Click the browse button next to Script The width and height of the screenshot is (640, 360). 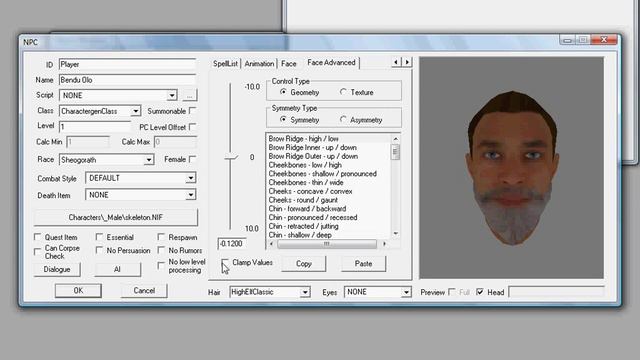(x=189, y=96)
